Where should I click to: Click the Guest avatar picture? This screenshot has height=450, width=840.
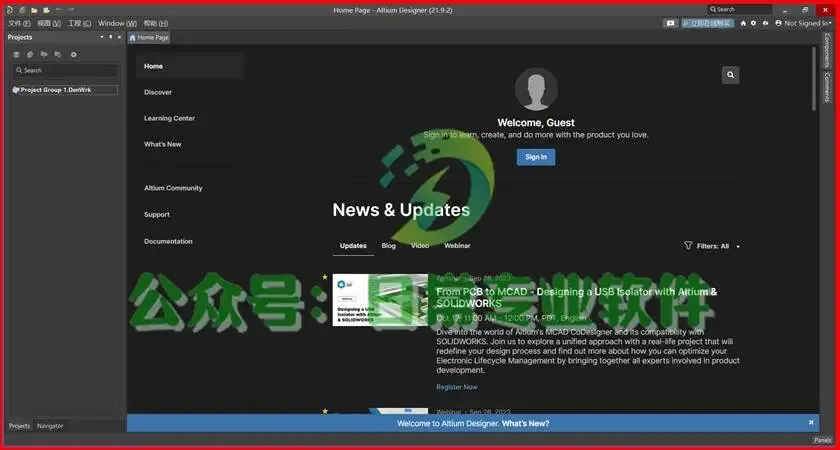pyautogui.click(x=536, y=89)
